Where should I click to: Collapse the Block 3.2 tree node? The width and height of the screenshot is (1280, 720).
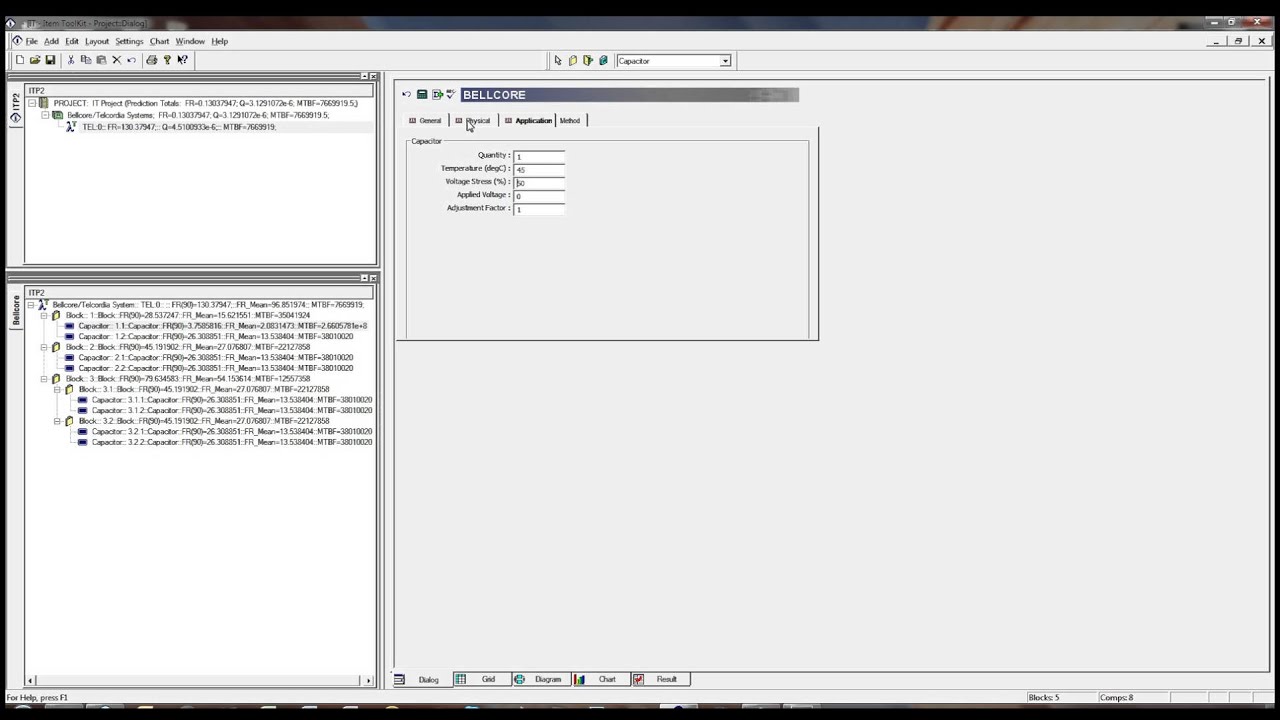click(57, 421)
